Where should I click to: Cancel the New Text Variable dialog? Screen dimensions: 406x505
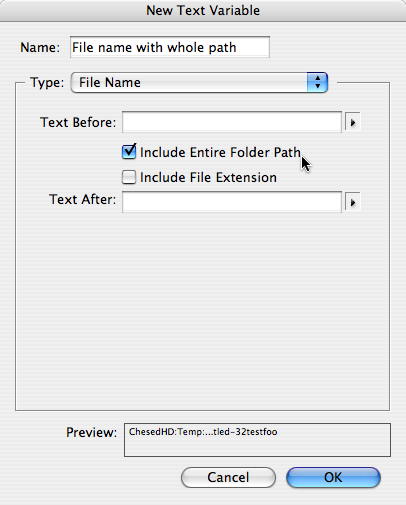[x=228, y=477]
